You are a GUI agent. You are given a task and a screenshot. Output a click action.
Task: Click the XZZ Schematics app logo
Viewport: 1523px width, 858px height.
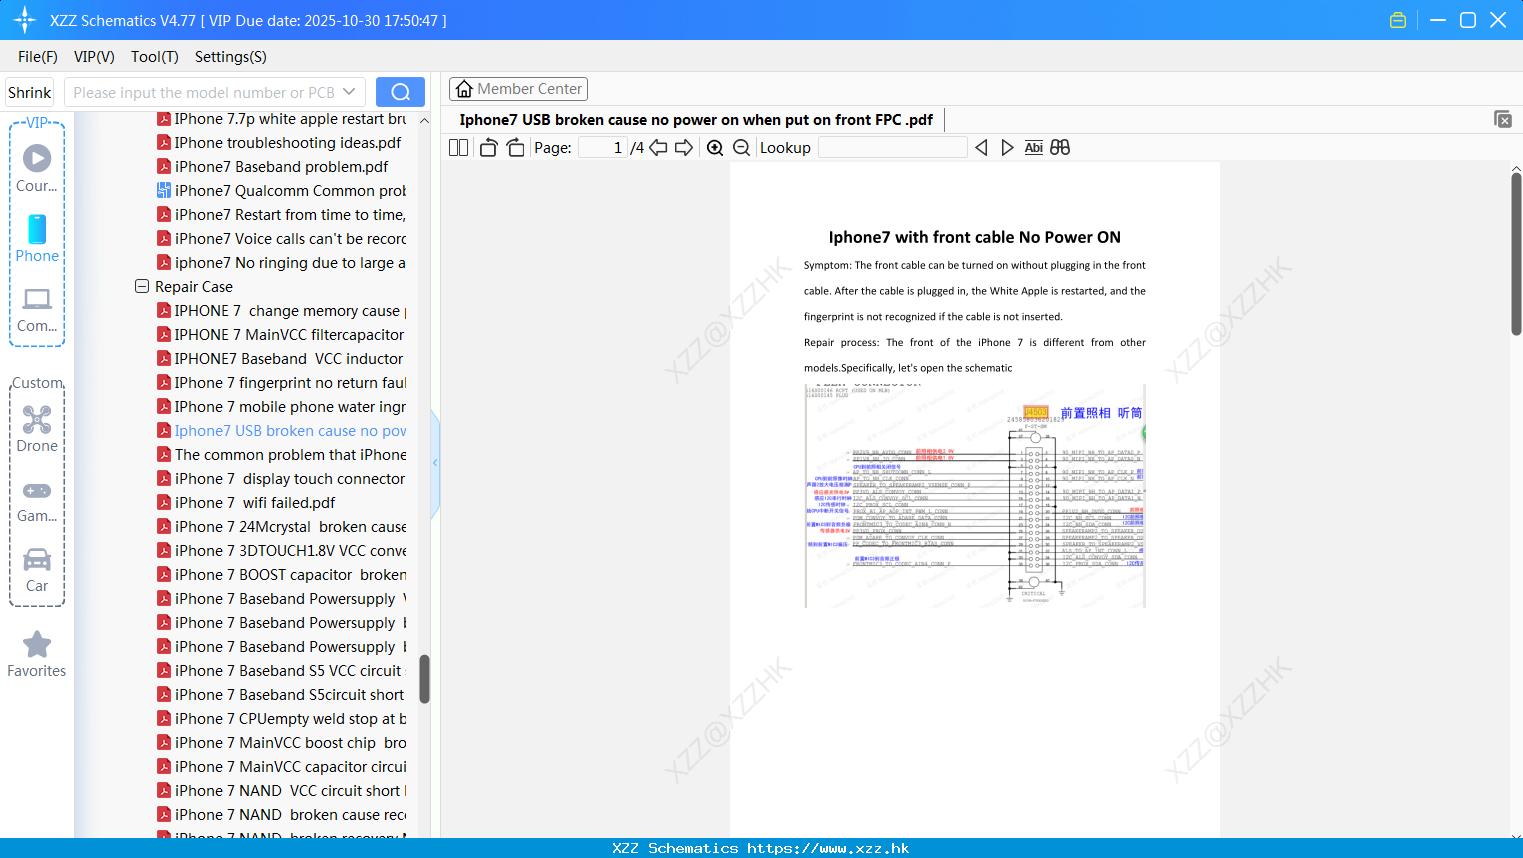(24, 20)
